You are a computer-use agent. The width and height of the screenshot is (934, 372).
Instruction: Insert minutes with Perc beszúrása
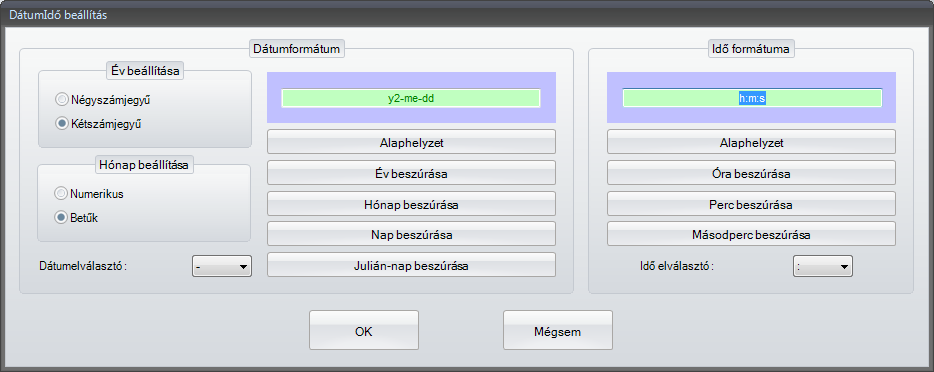tap(751, 205)
